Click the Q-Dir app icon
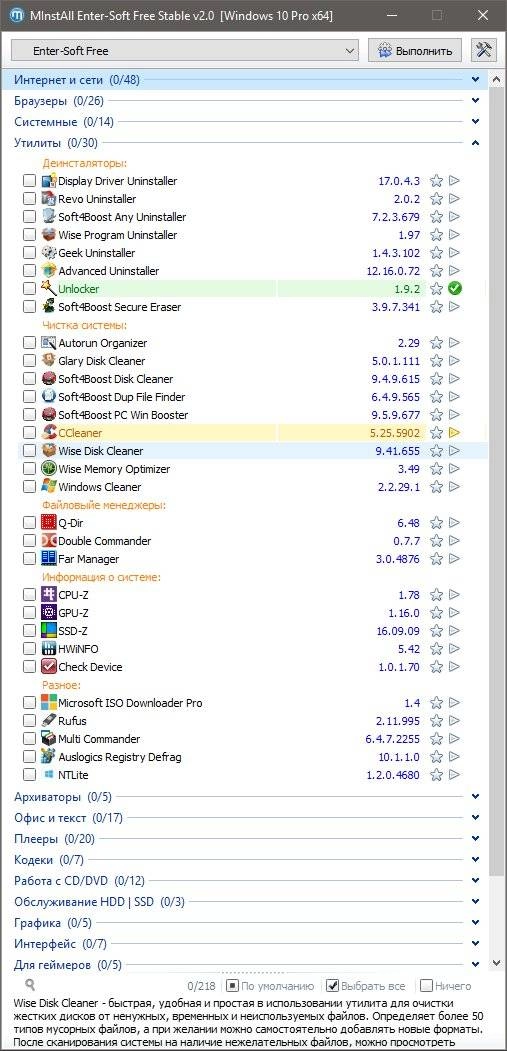 49,523
